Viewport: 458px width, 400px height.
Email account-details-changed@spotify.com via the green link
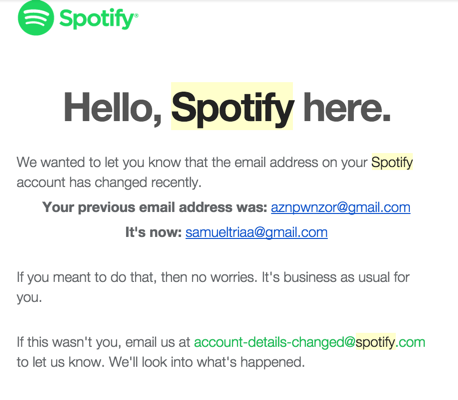(x=309, y=342)
